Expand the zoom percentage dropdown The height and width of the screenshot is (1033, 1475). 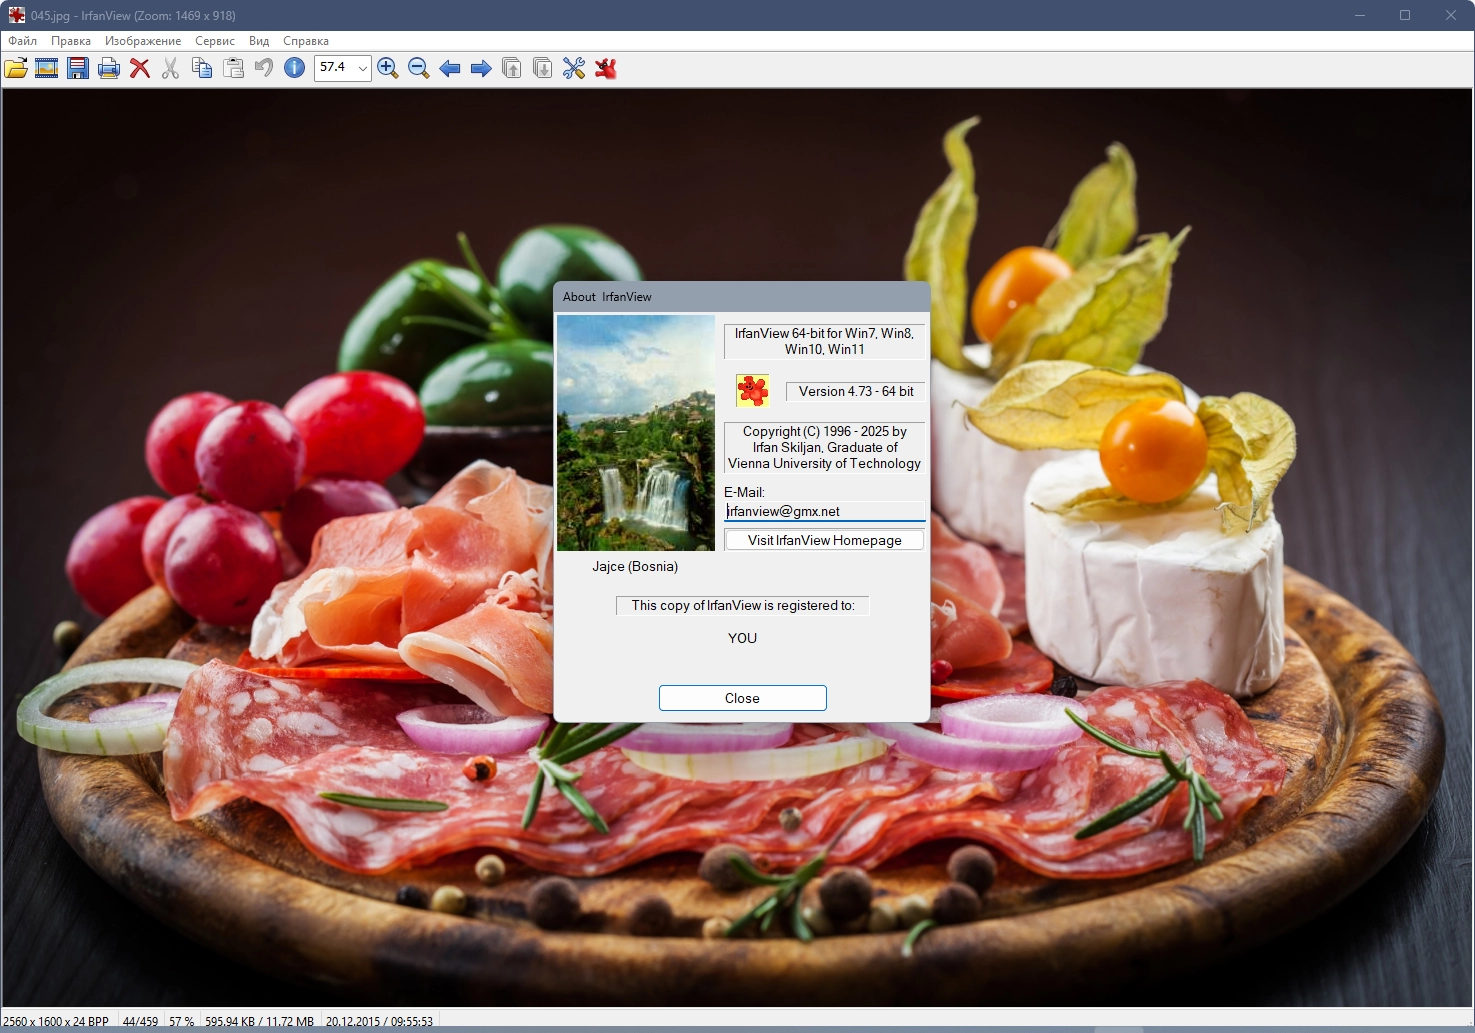point(362,68)
